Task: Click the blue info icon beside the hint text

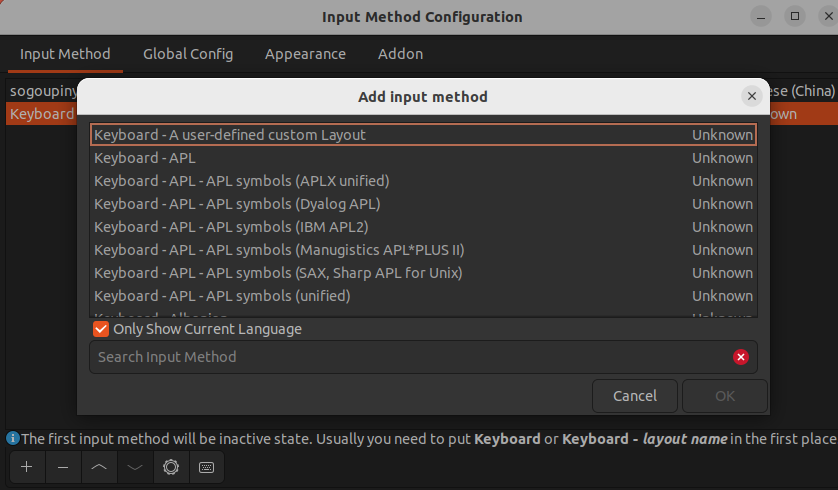Action: coord(13,439)
